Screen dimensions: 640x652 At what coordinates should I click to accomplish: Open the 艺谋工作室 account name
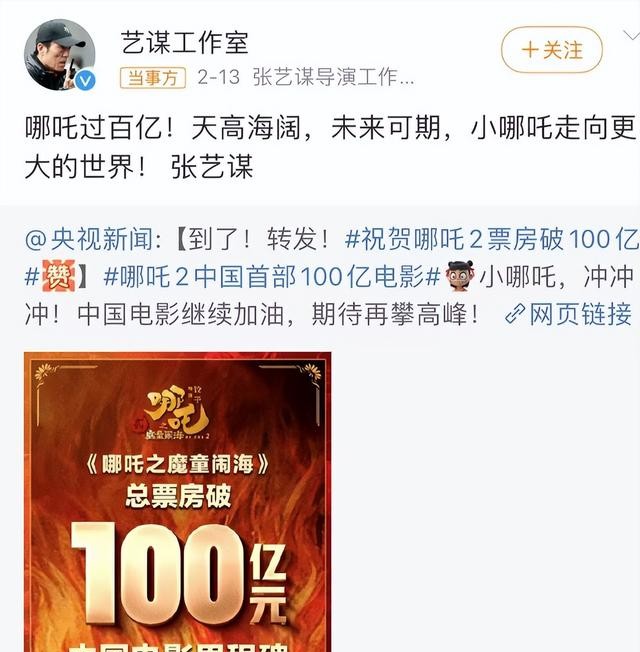tap(185, 43)
